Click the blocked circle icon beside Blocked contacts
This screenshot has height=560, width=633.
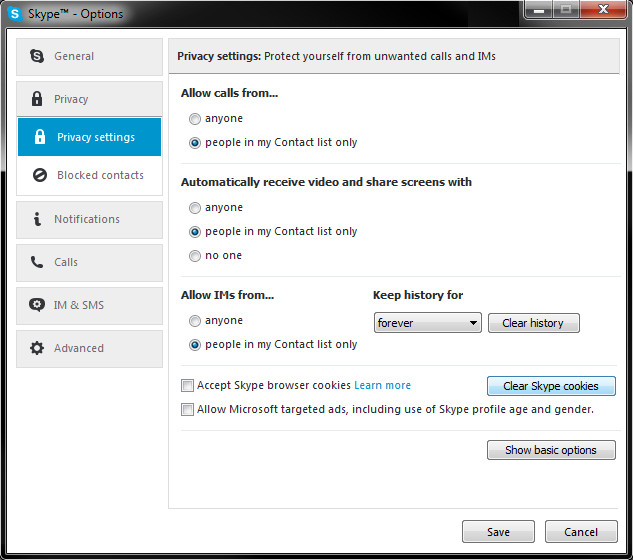40,175
